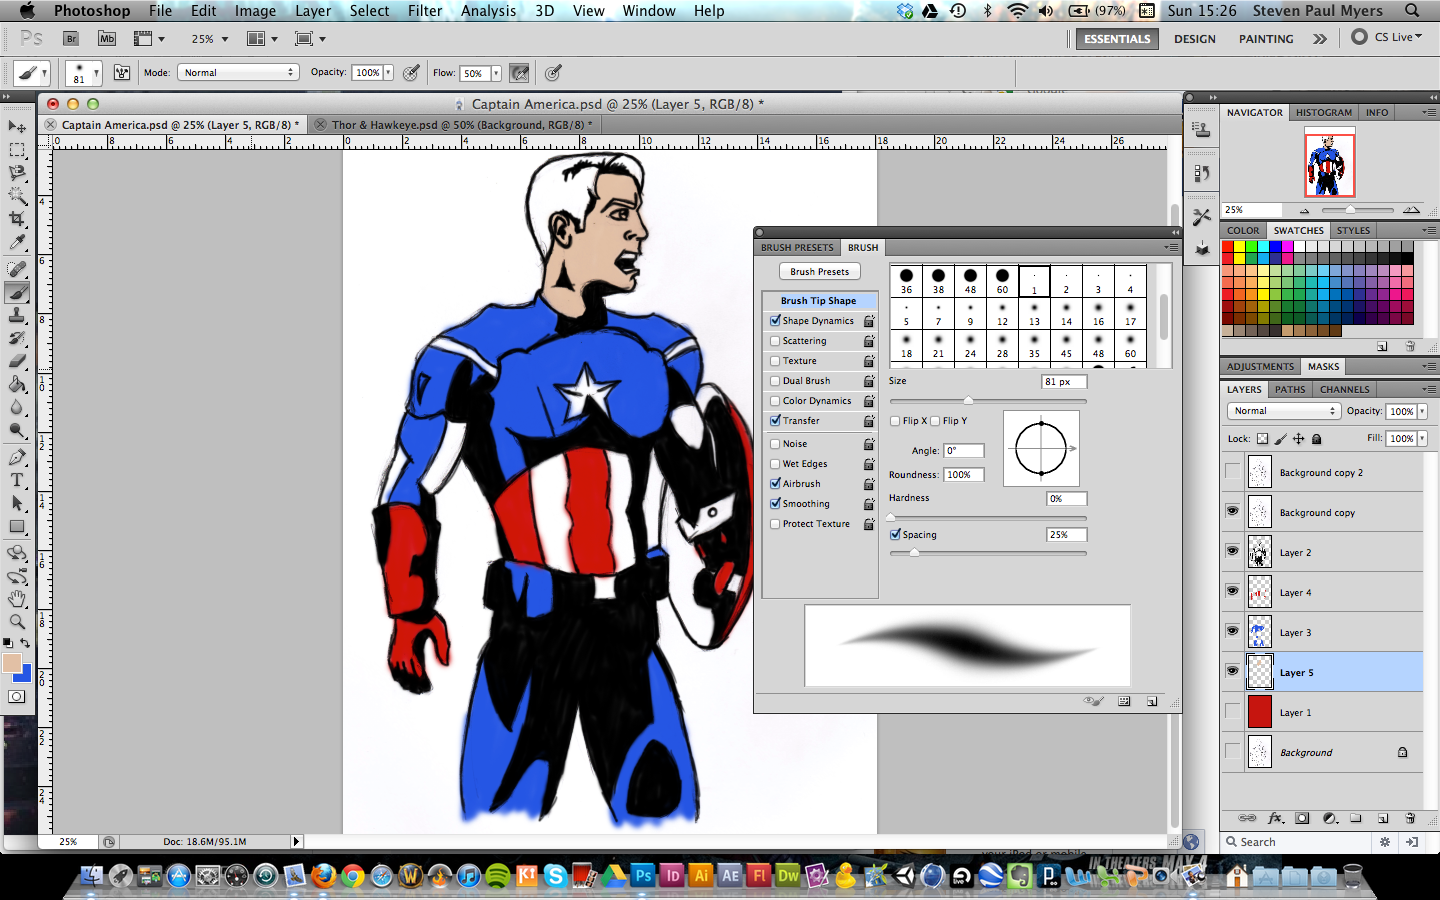The height and width of the screenshot is (900, 1440).
Task: Hide Layer 2 visibility eye
Action: [1232, 551]
